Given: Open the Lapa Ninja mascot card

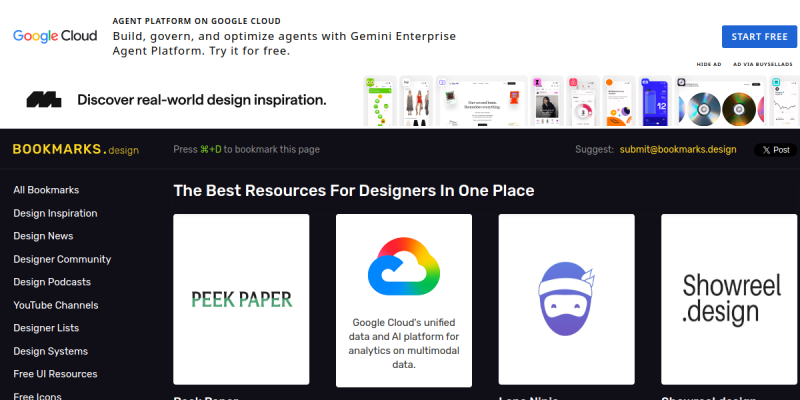Looking at the screenshot, I should (x=567, y=299).
